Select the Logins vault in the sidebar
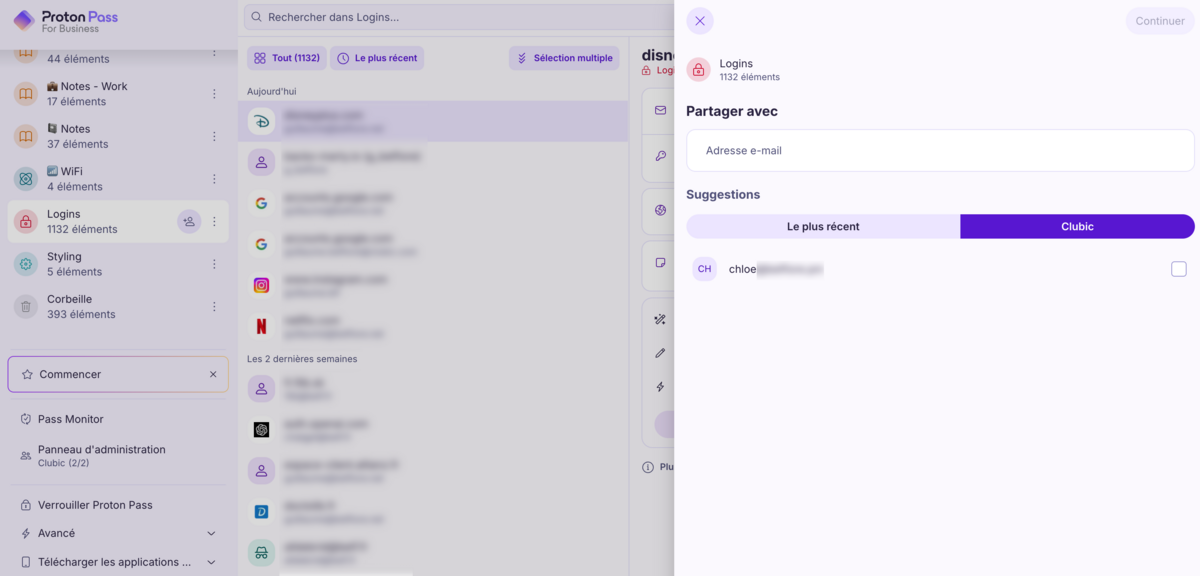The width and height of the screenshot is (1200, 576). click(x=118, y=221)
